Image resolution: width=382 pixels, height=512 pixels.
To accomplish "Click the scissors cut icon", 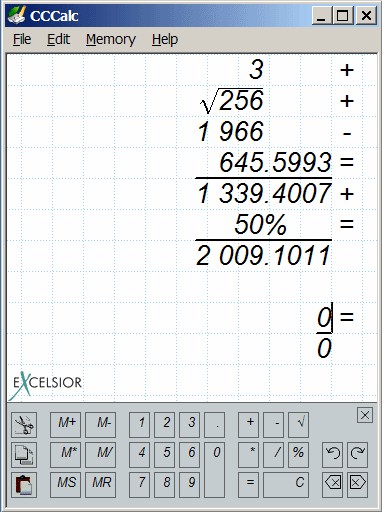I will [x=24, y=425].
